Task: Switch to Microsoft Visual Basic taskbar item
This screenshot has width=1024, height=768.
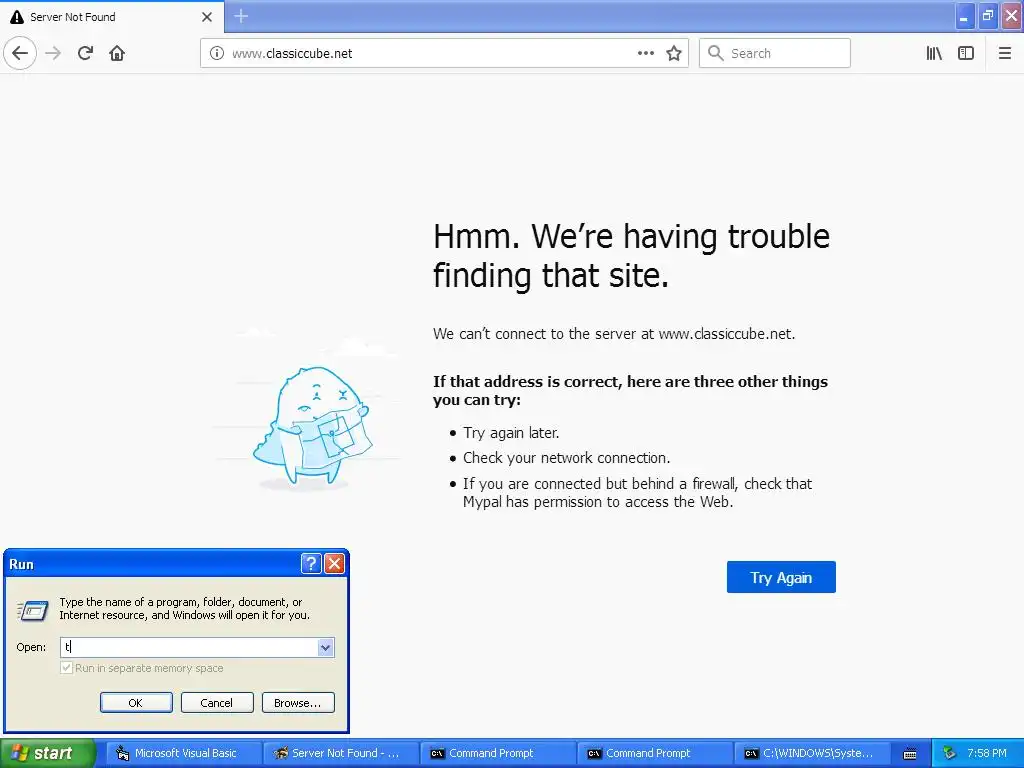Action: pyautogui.click(x=184, y=753)
